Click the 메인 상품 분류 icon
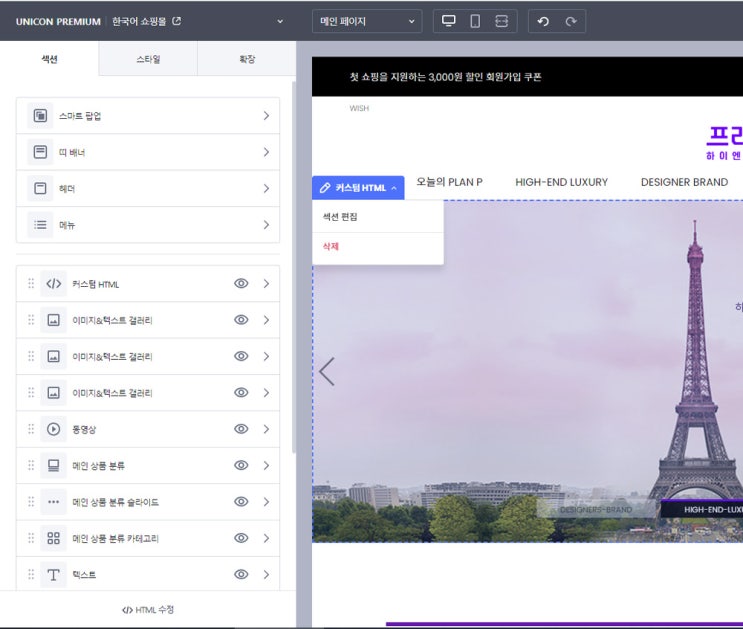This screenshot has width=743, height=629. click(x=54, y=465)
